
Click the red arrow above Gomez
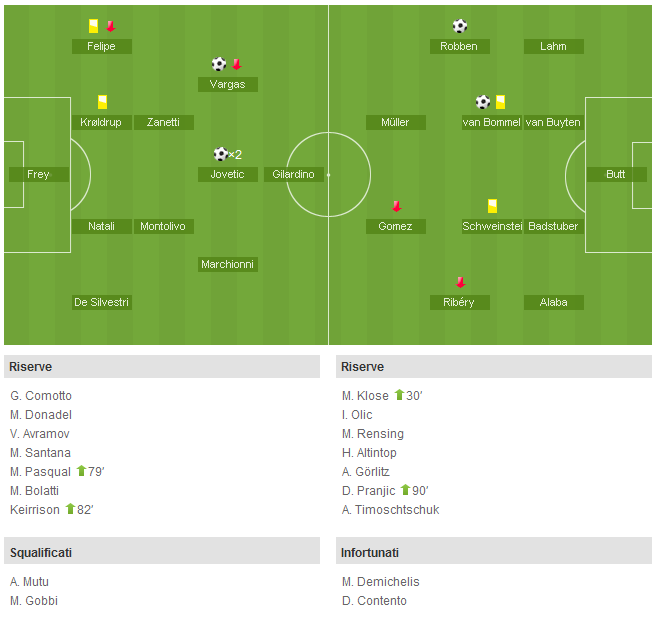(397, 206)
